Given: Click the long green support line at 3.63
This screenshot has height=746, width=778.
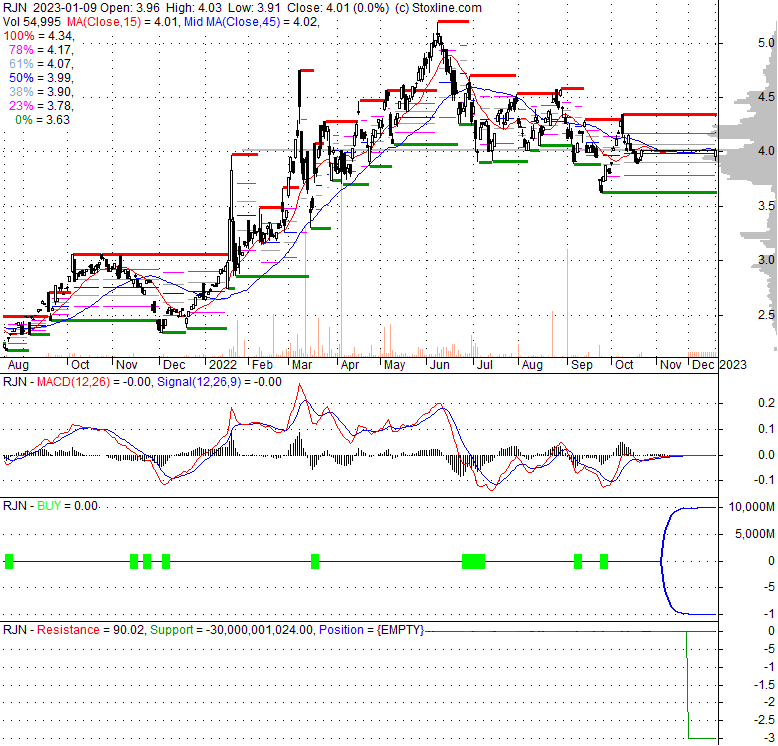Looking at the screenshot, I should (659, 192).
